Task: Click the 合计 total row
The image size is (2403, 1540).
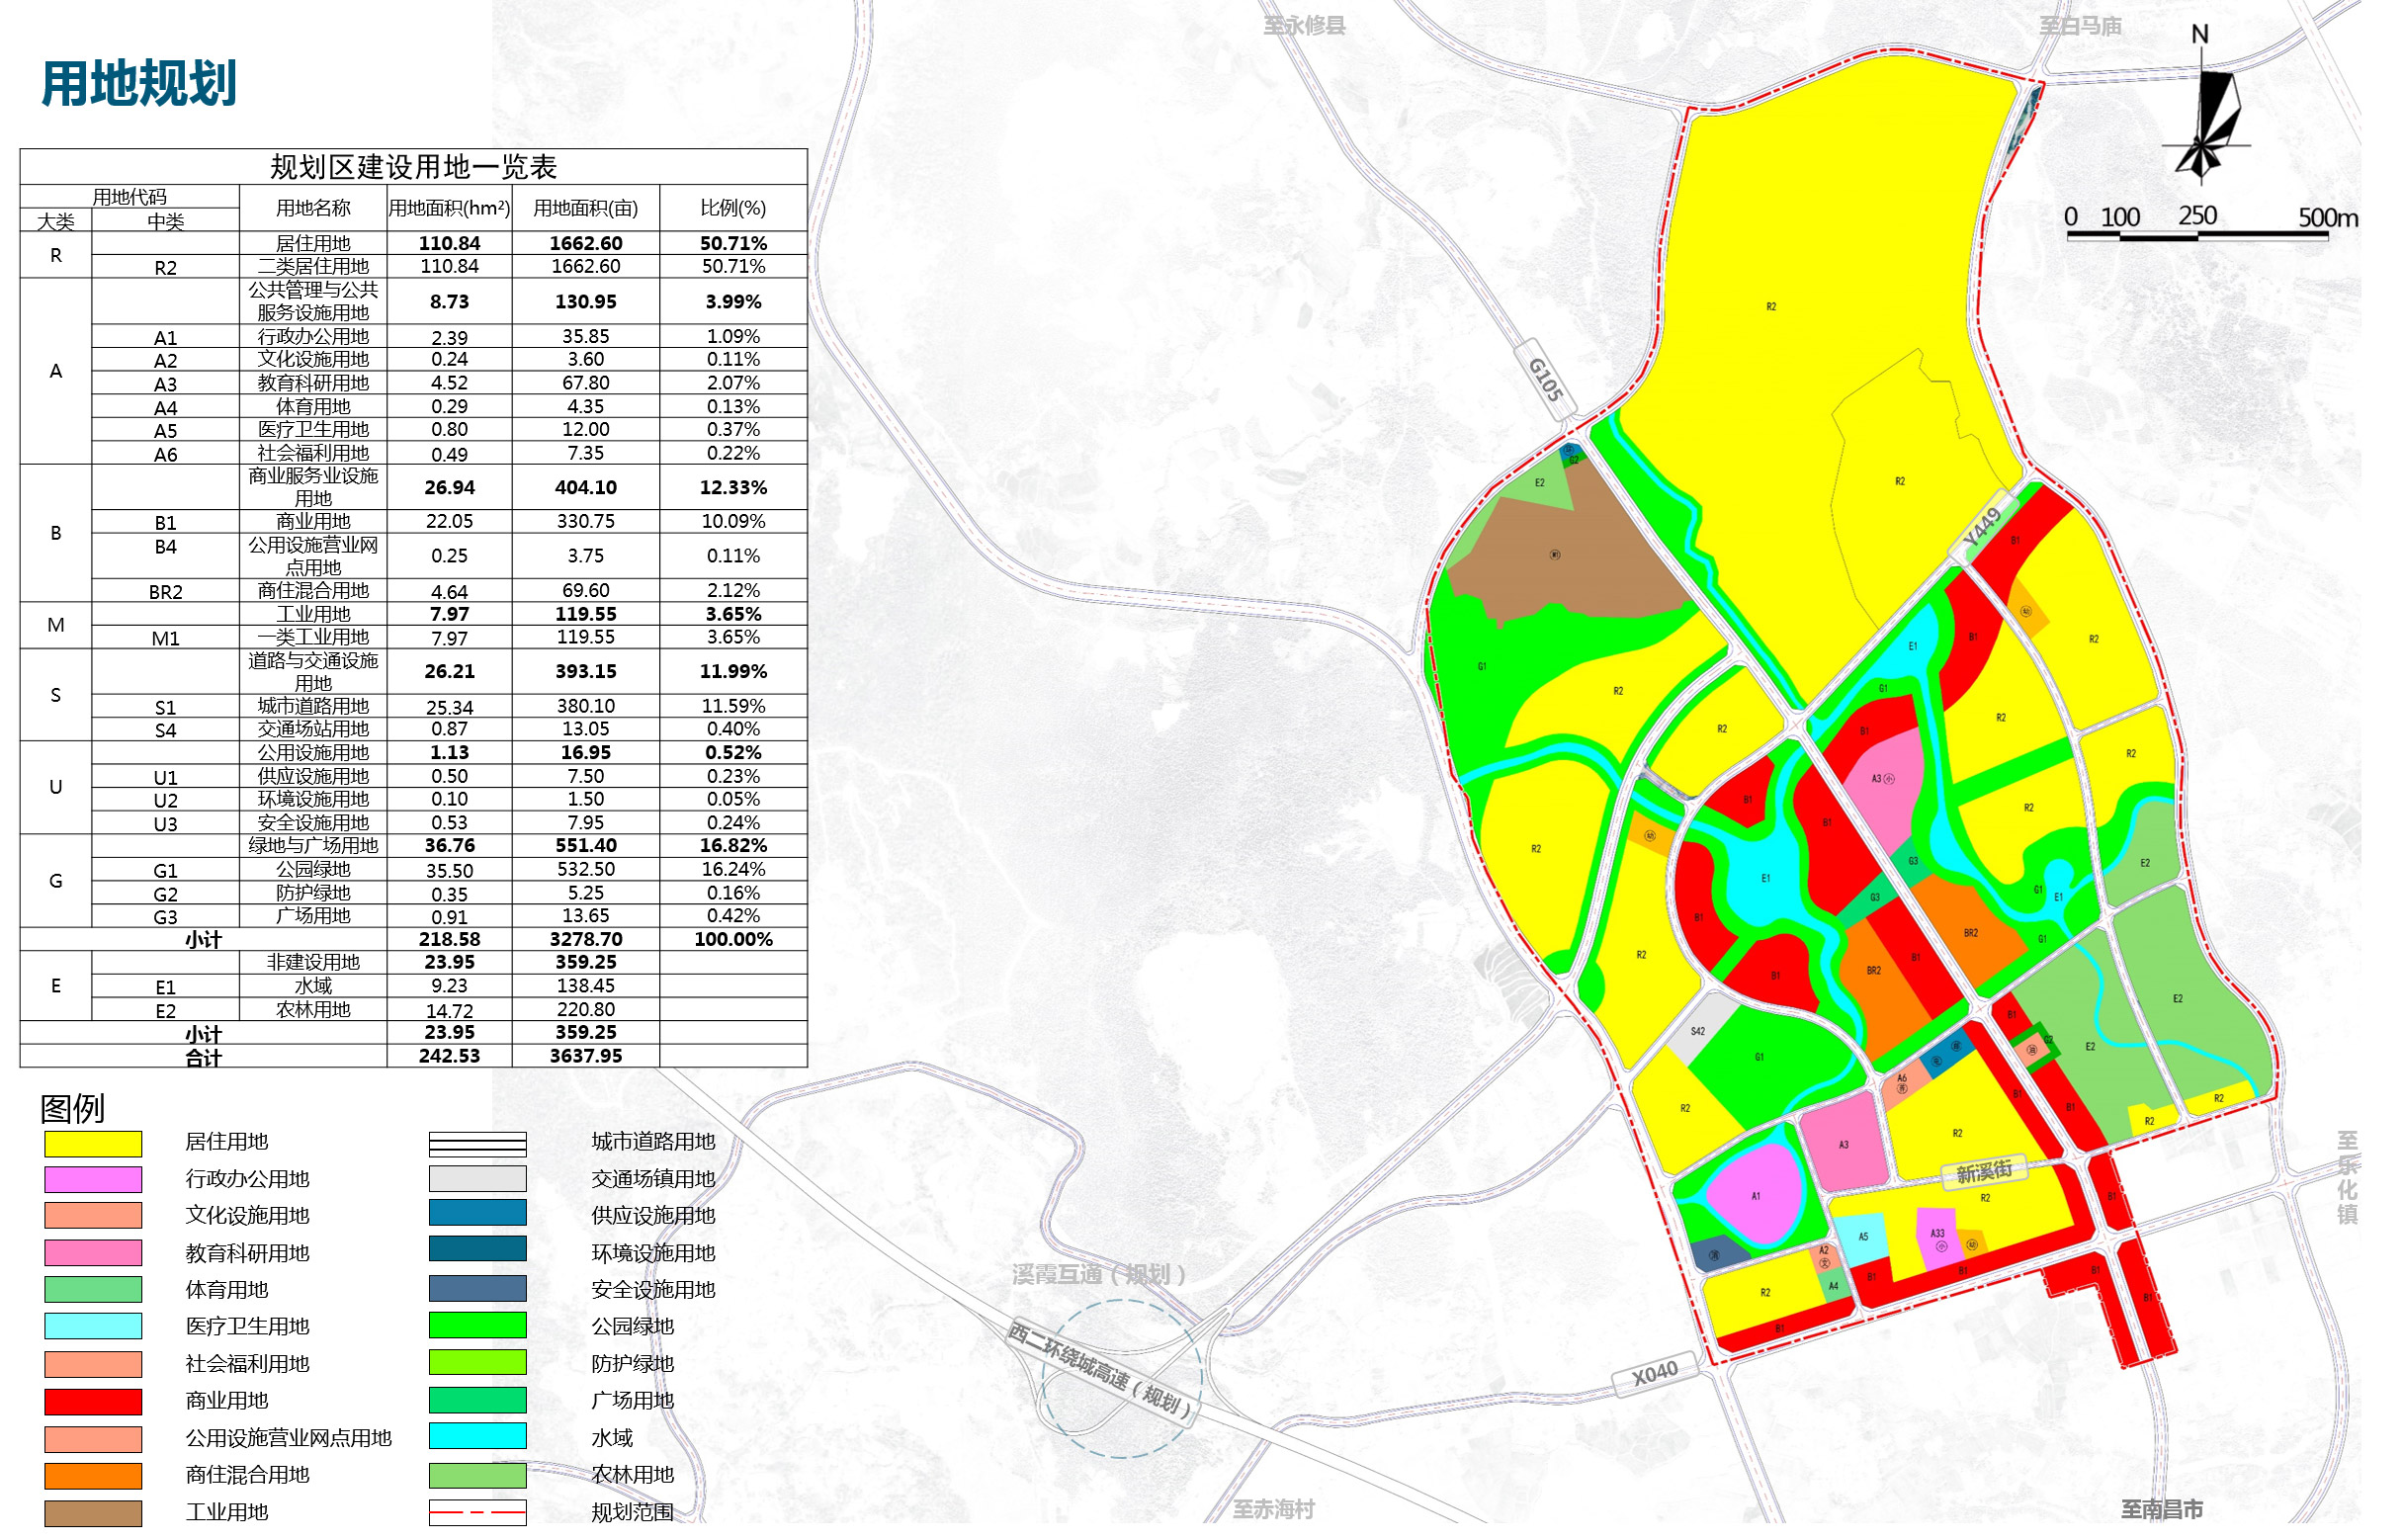Action: point(414,1057)
